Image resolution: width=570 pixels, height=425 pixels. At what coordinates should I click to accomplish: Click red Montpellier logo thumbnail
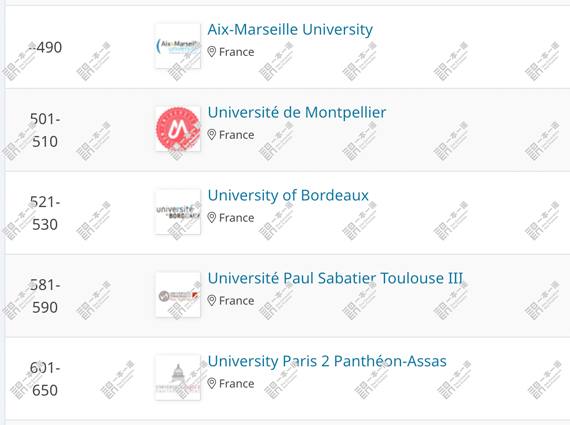(178, 129)
